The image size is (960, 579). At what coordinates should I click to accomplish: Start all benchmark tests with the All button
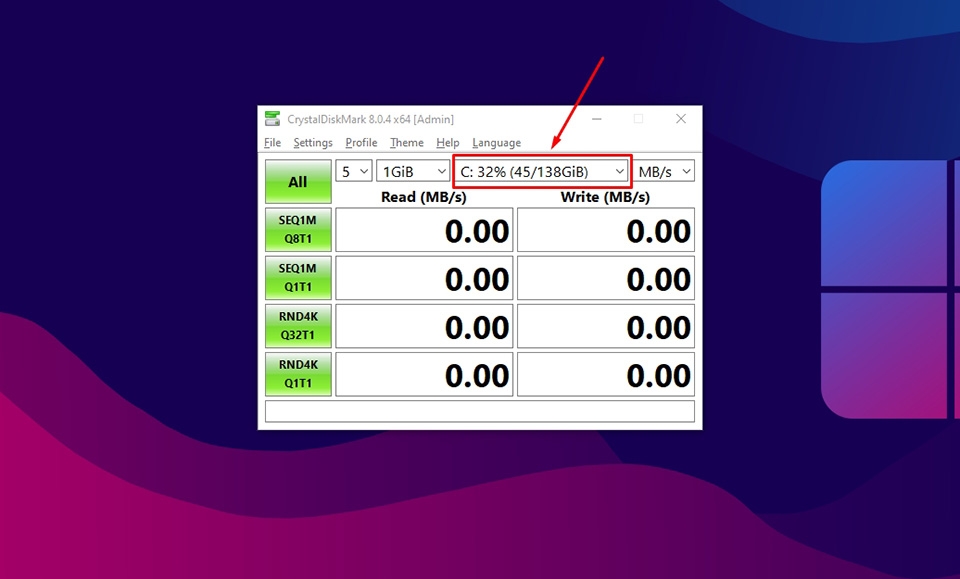297,181
